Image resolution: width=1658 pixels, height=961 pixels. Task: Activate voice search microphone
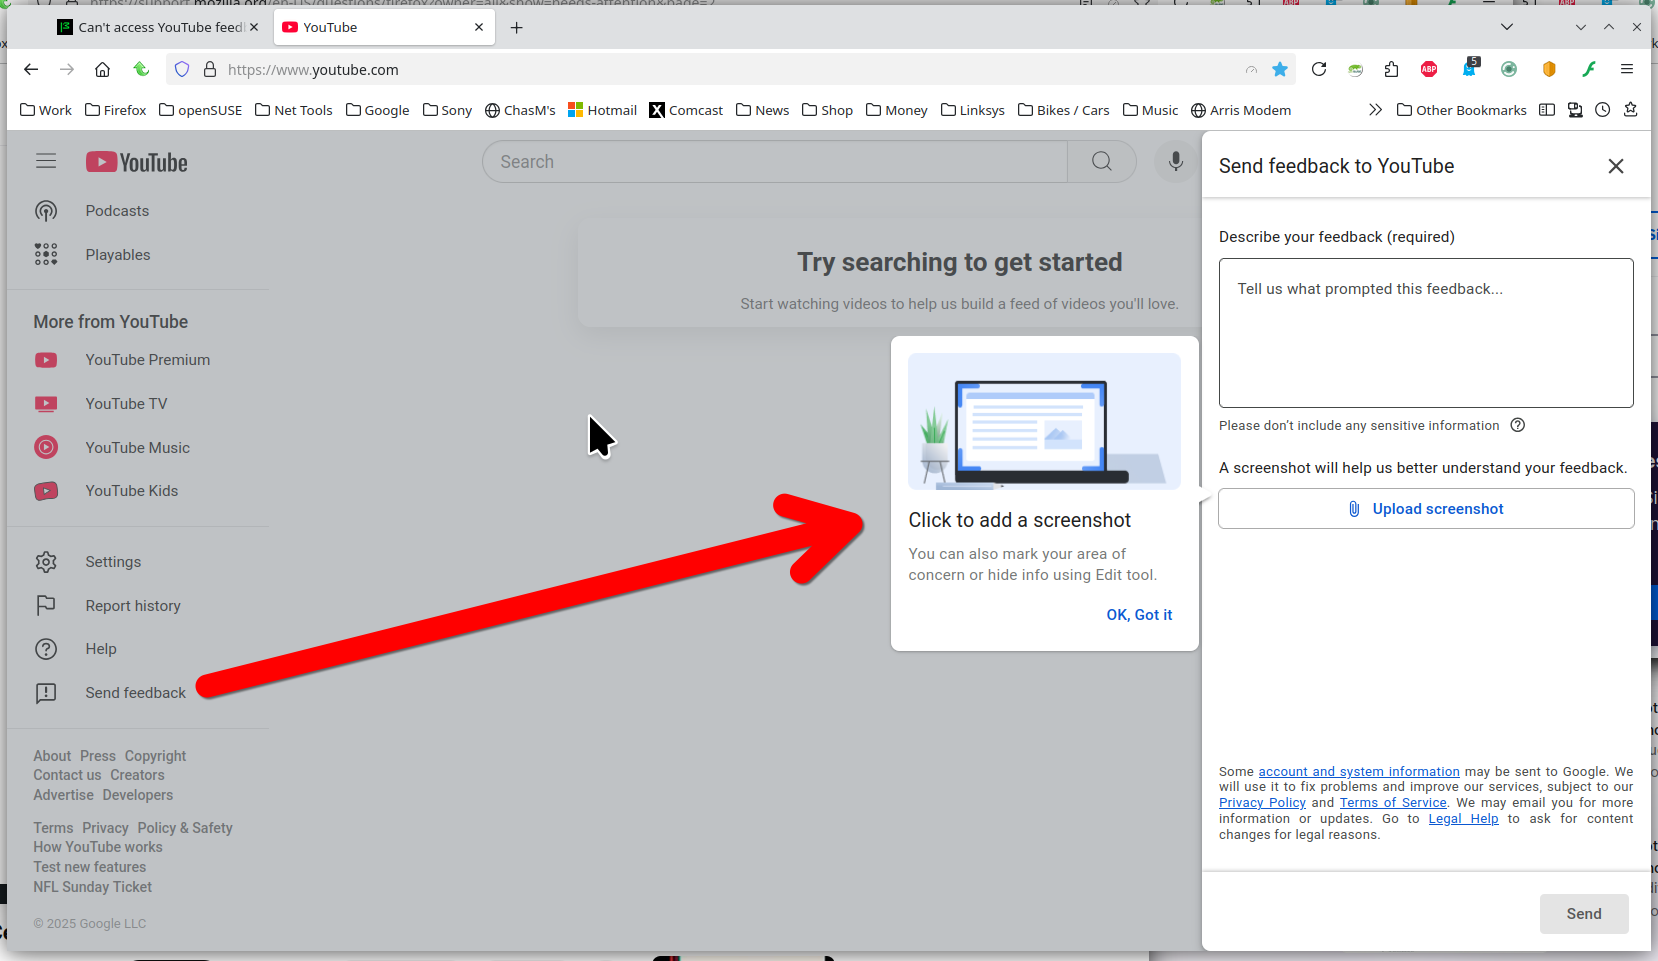coord(1176,162)
